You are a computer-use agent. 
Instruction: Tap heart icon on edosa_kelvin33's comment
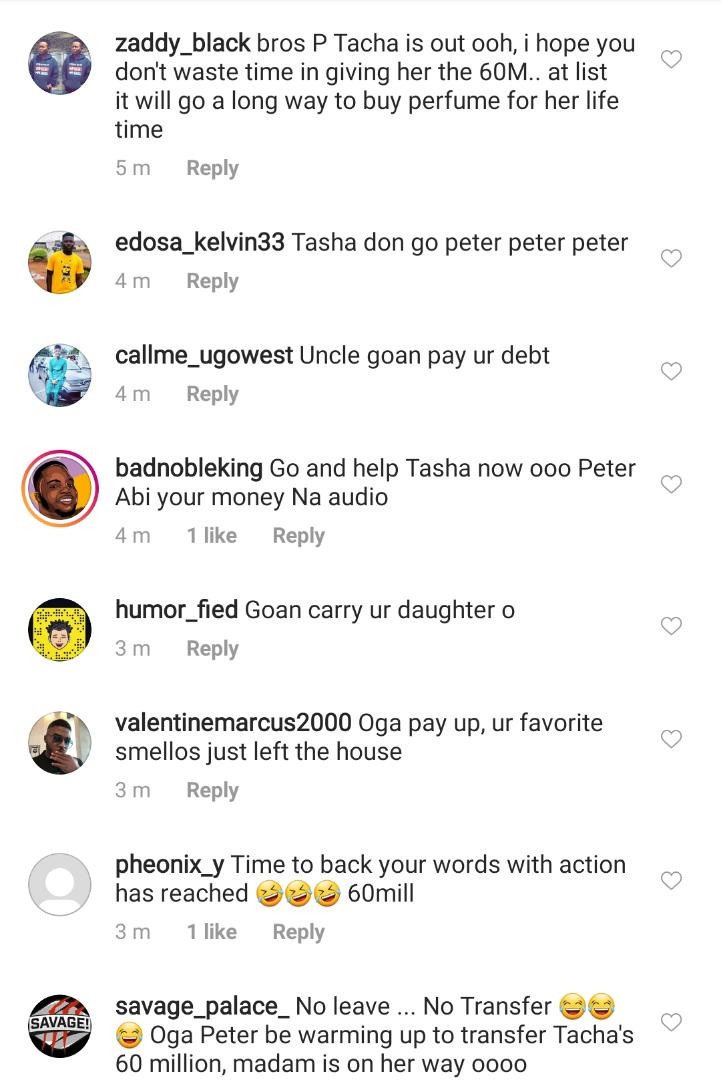[x=672, y=258]
